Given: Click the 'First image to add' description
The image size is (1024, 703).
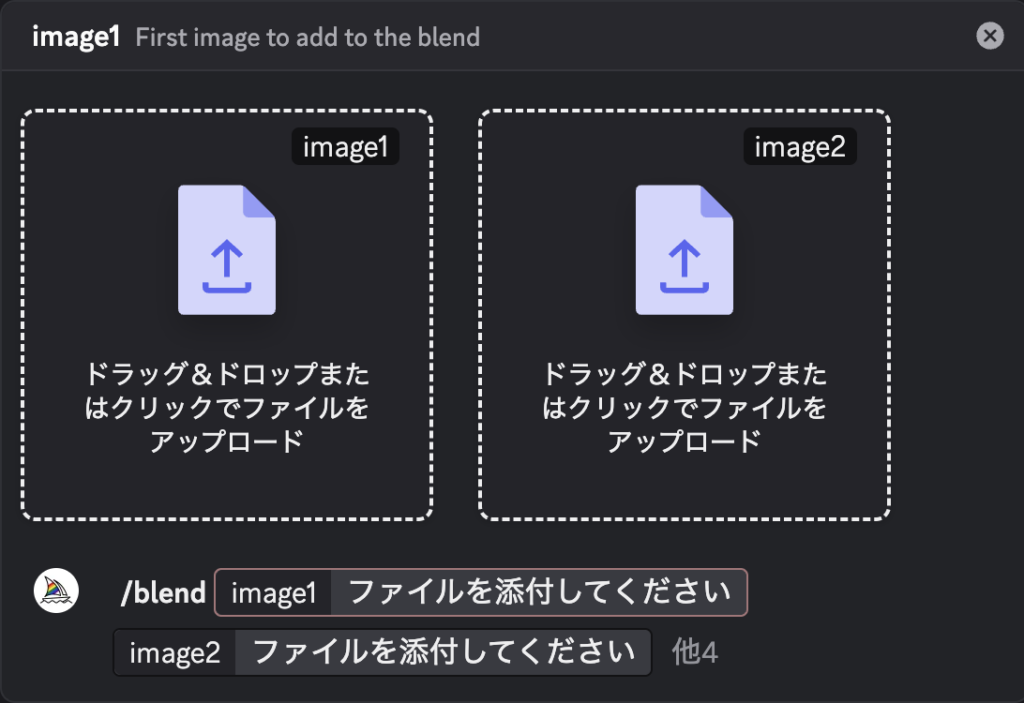Looking at the screenshot, I should pyautogui.click(x=307, y=38).
